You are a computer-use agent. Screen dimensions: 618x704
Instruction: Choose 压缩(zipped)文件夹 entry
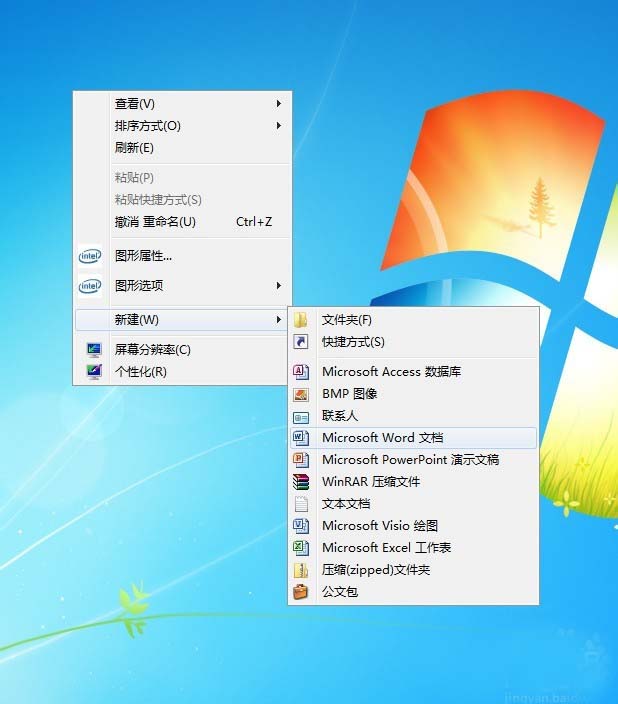pyautogui.click(x=375, y=570)
